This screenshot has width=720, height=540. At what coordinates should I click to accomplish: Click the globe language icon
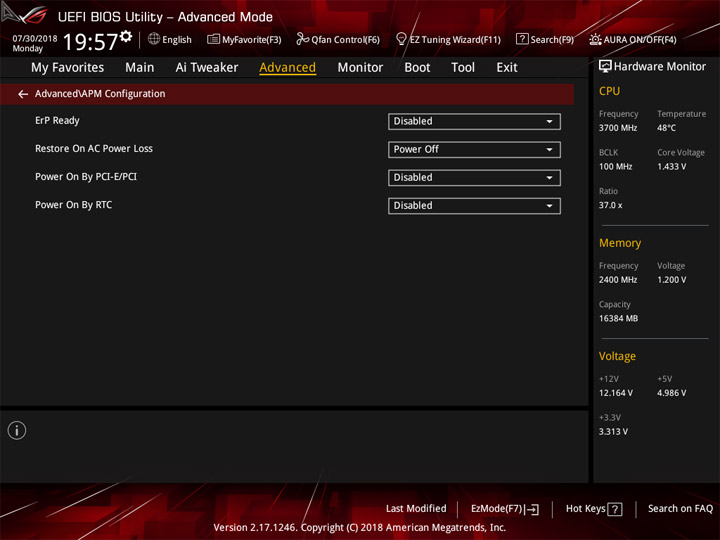coord(154,39)
